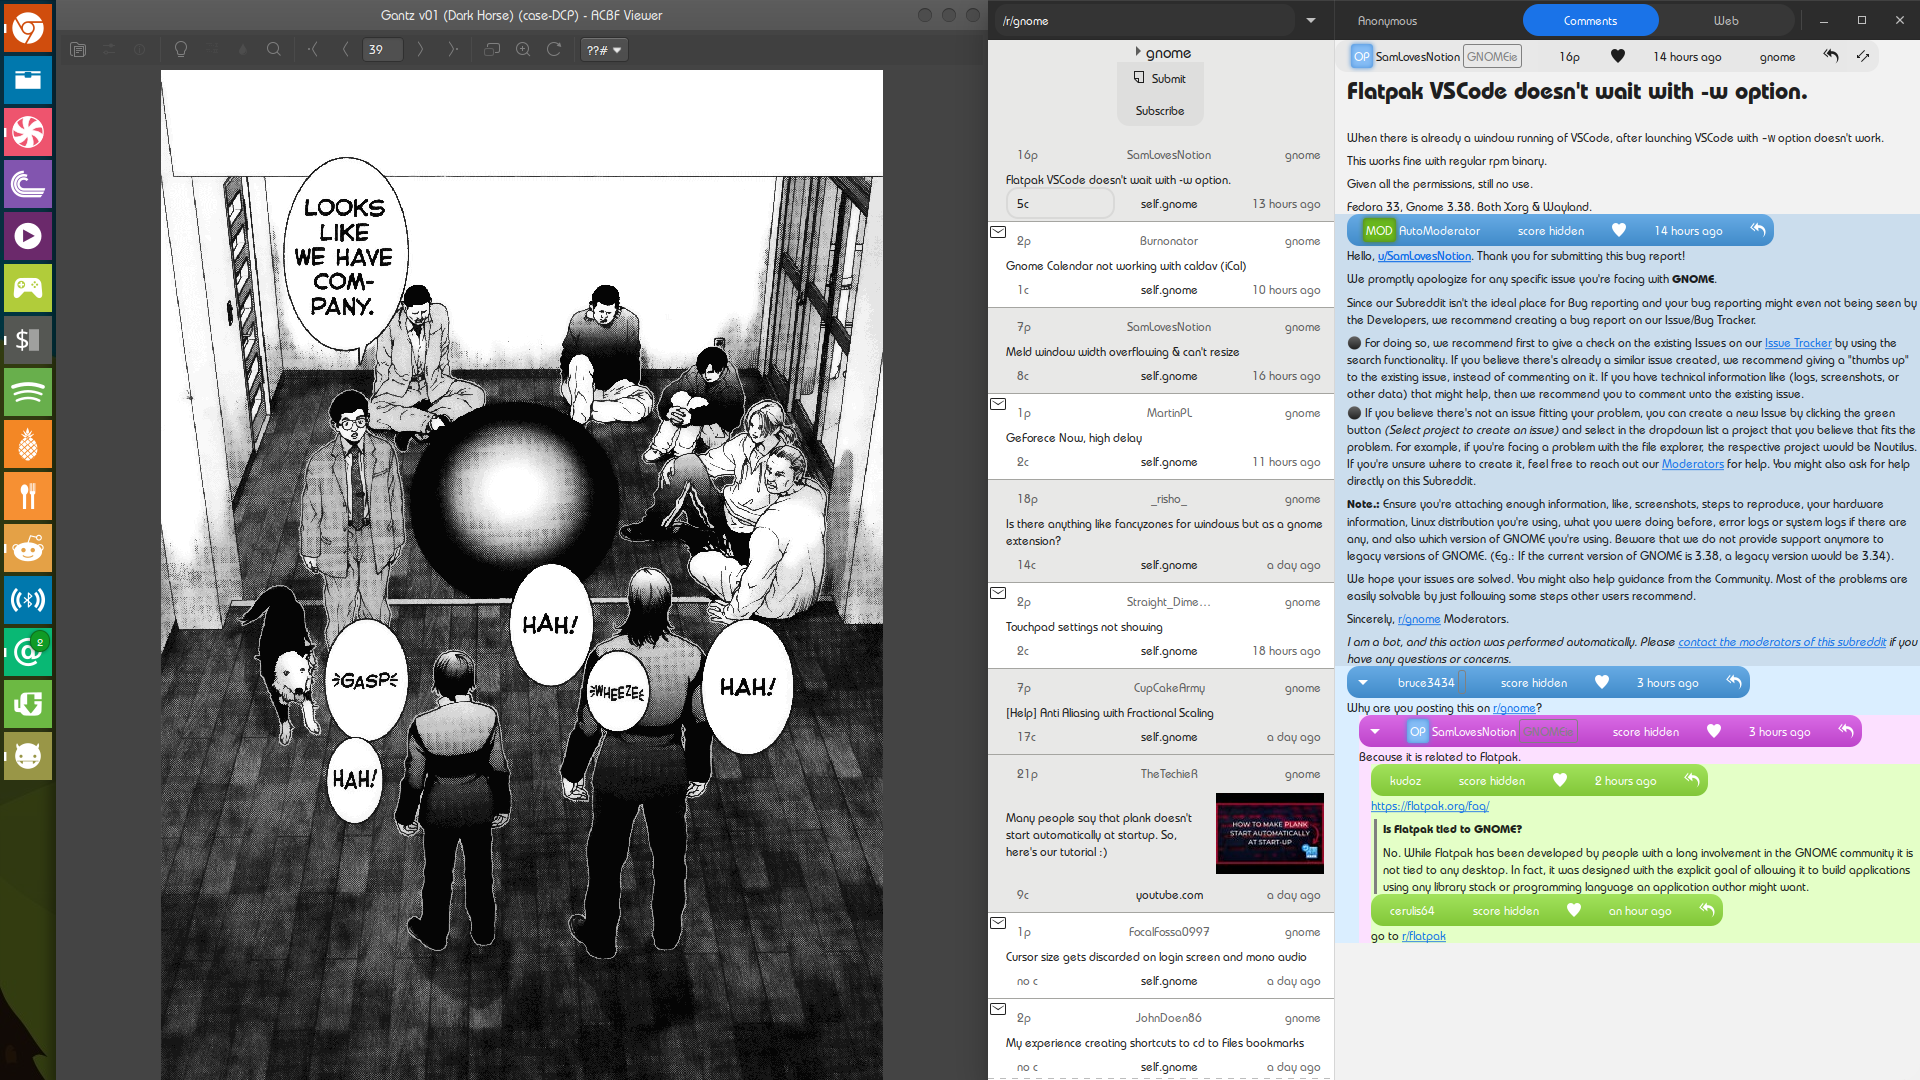1920x1080 pixels.
Task: Reply to the AutoModerator comment
Action: click(x=1757, y=231)
